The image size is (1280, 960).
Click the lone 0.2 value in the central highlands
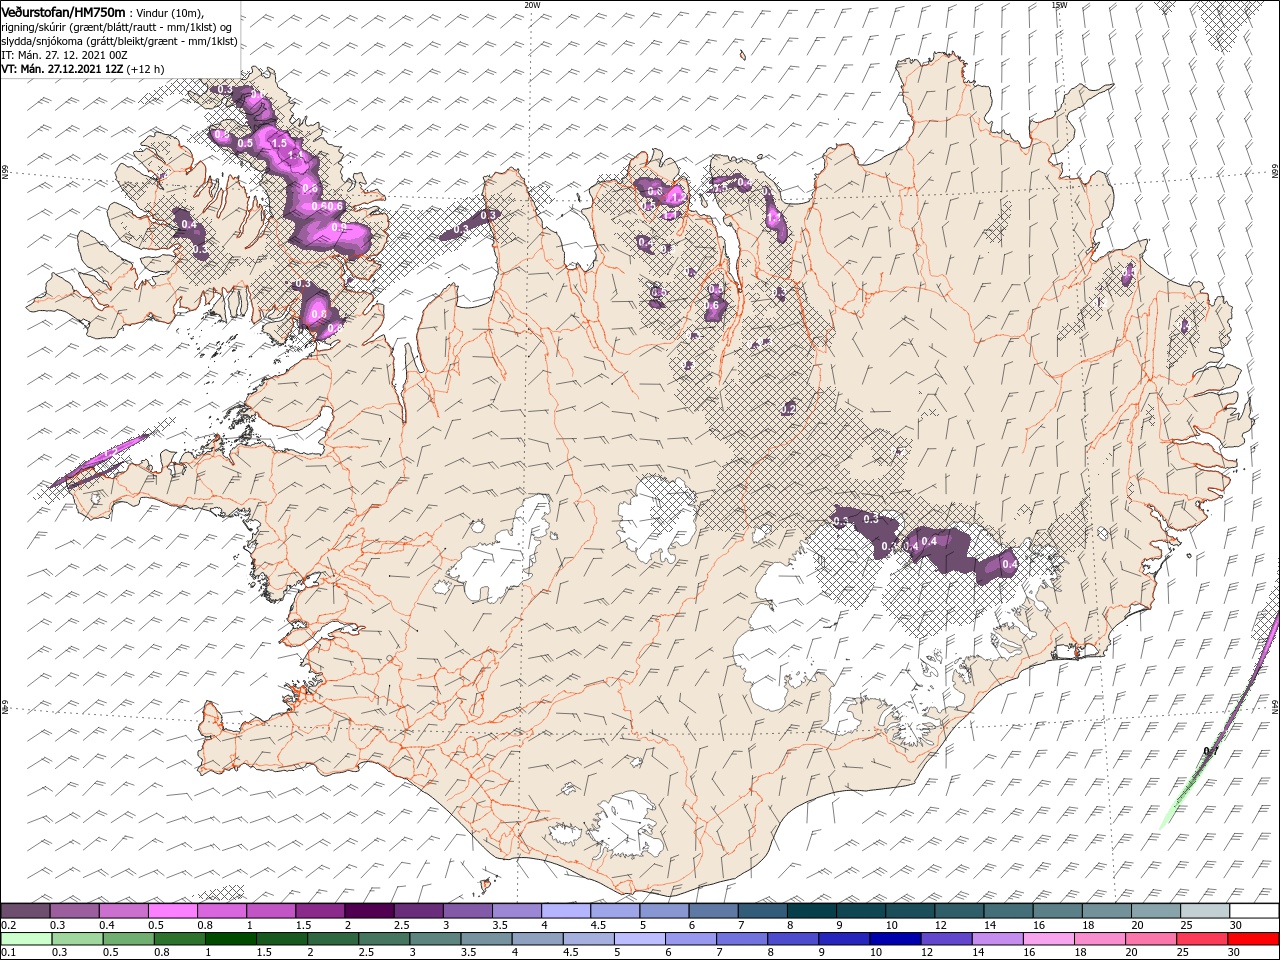(788, 409)
